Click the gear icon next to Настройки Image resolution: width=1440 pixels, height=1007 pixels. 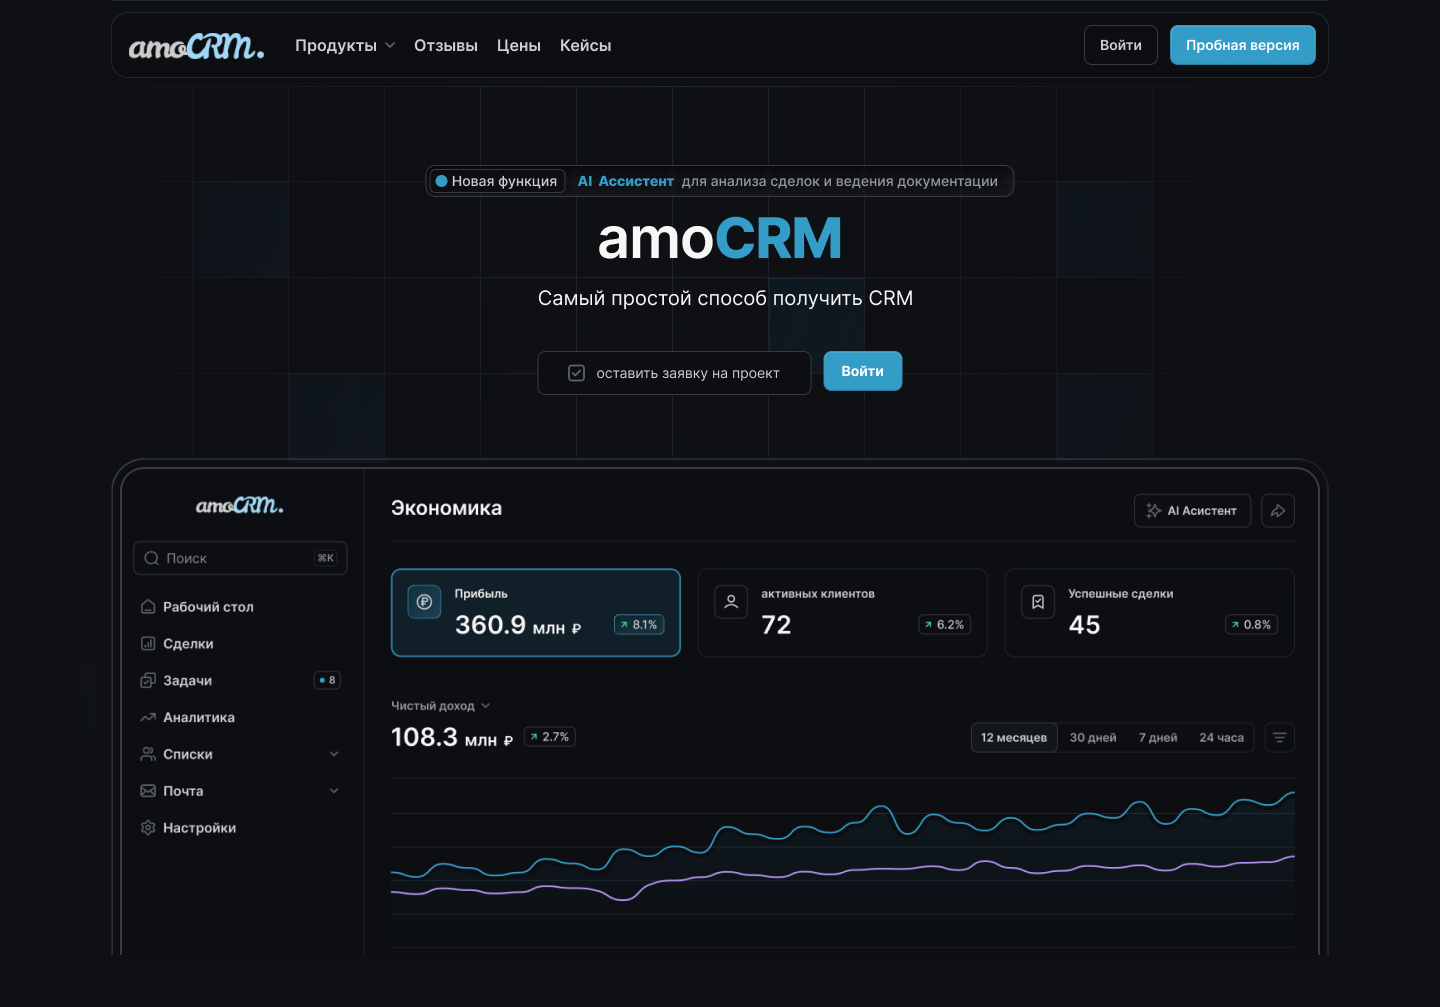pyautogui.click(x=148, y=828)
